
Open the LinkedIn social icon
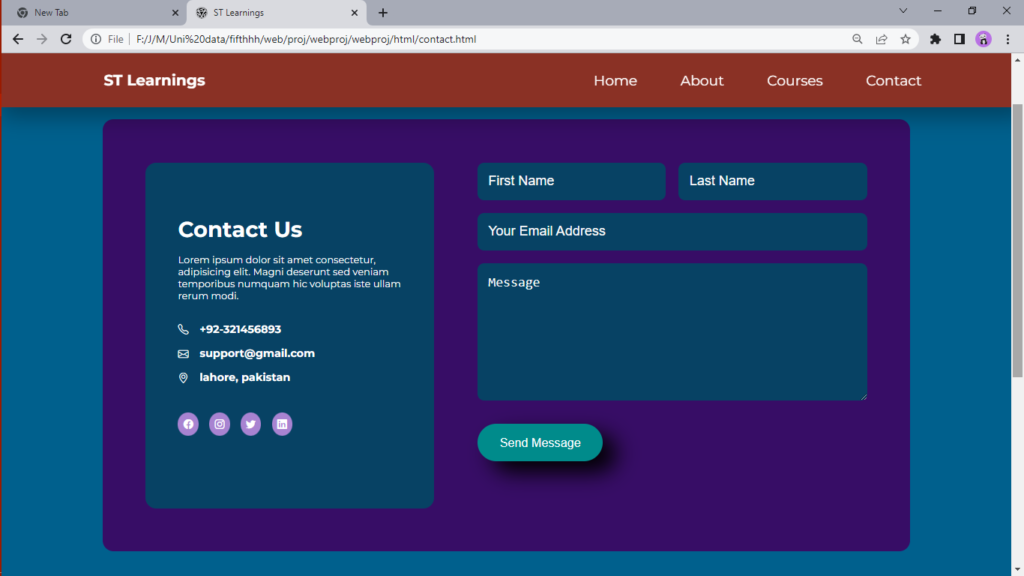click(282, 424)
